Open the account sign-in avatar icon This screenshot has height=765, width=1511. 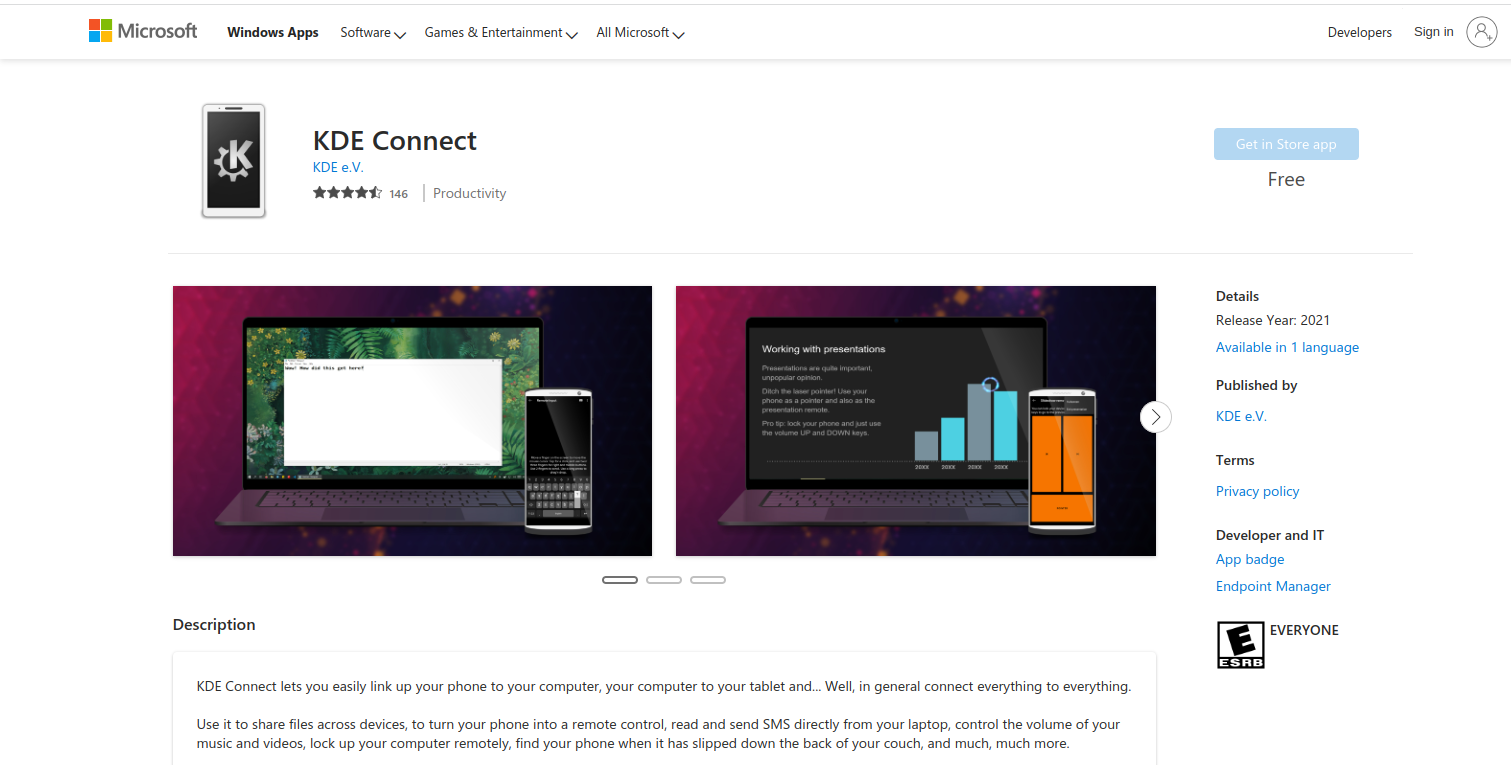[x=1481, y=32]
